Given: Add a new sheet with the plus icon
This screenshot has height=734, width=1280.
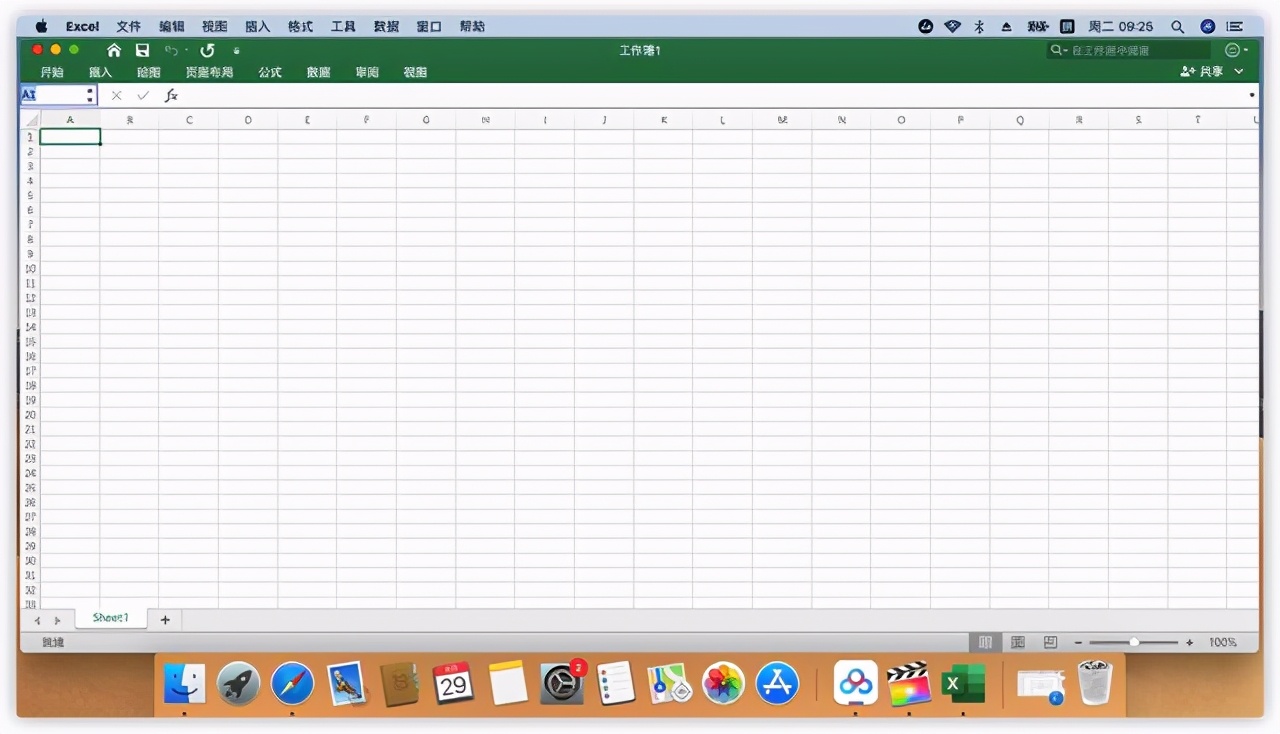Looking at the screenshot, I should click(165, 620).
